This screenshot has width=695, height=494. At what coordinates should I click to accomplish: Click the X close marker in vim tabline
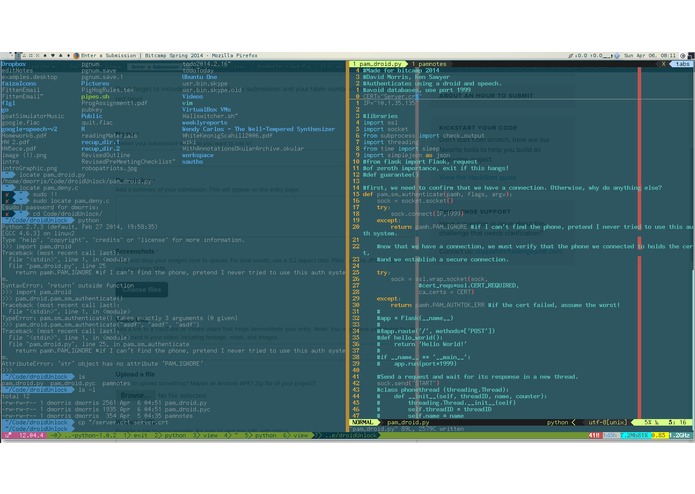pos(664,64)
